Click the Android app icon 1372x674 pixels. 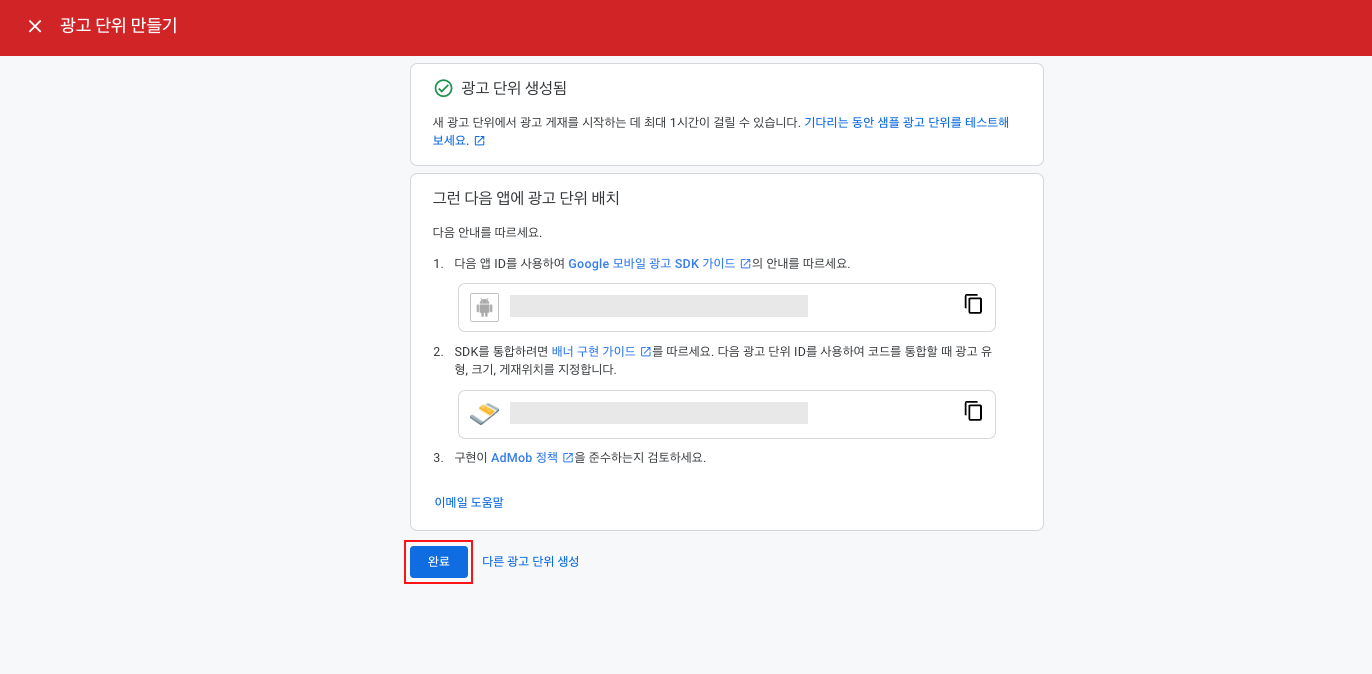point(485,307)
